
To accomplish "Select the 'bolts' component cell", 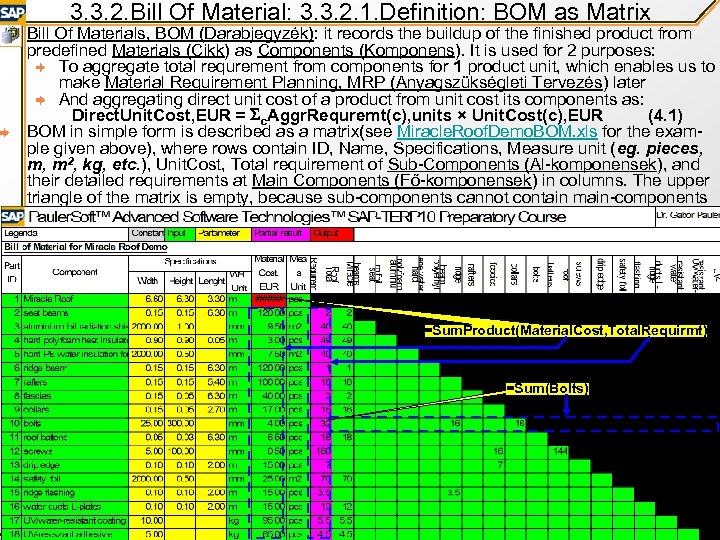I will click(x=75, y=424).
